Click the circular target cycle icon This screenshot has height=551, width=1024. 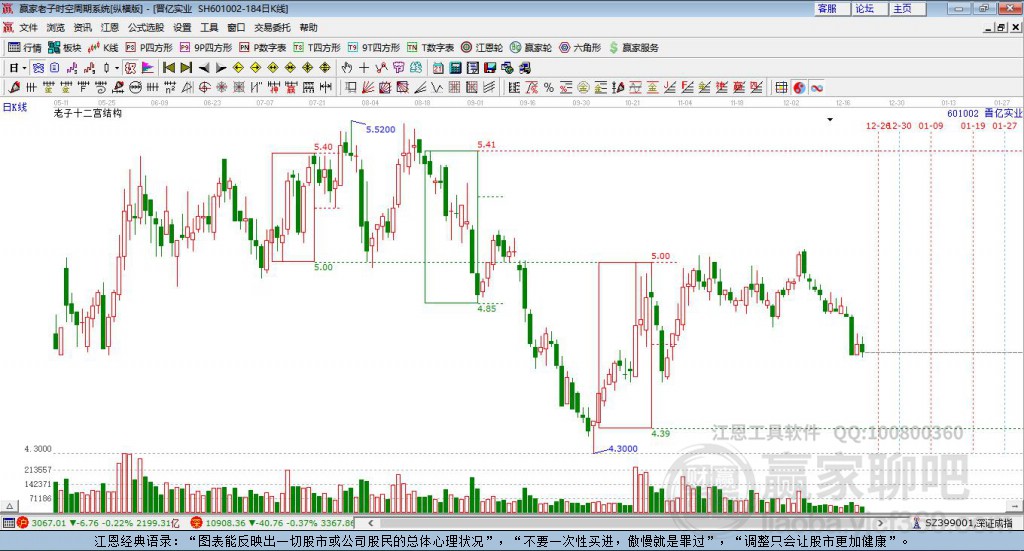[x=204, y=87]
